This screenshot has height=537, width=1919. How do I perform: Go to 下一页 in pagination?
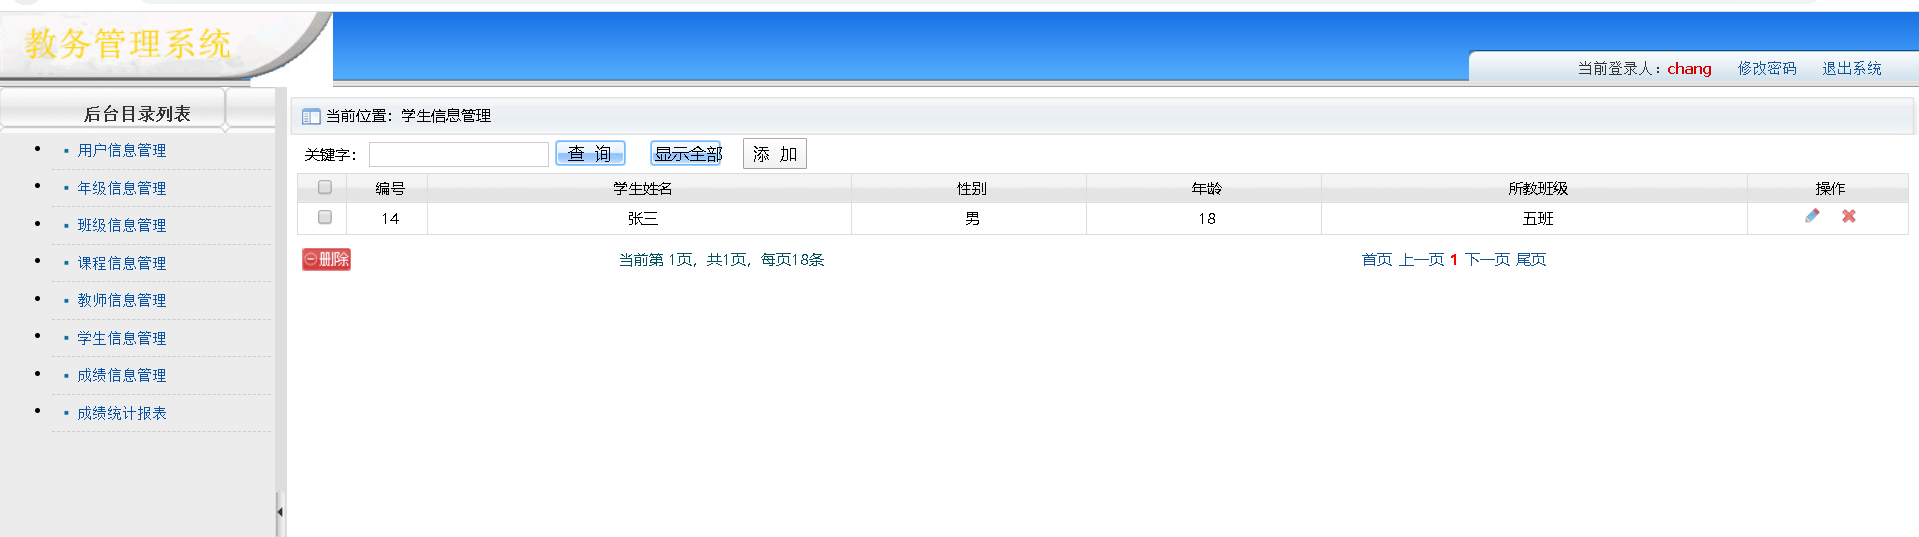coord(1487,259)
